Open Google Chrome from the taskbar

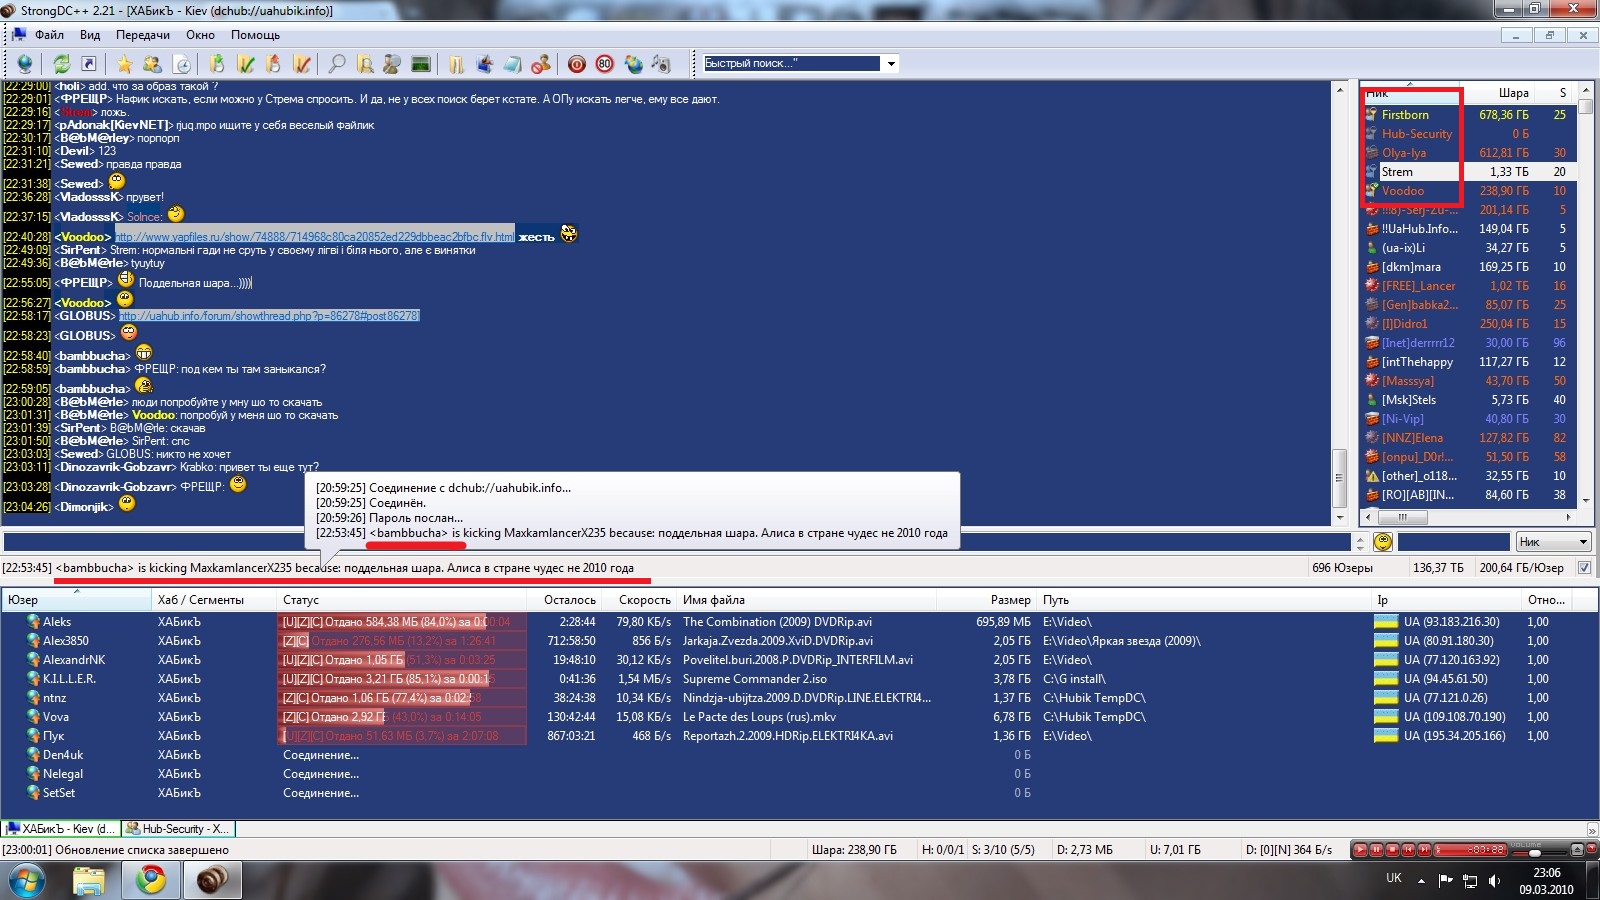click(151, 880)
